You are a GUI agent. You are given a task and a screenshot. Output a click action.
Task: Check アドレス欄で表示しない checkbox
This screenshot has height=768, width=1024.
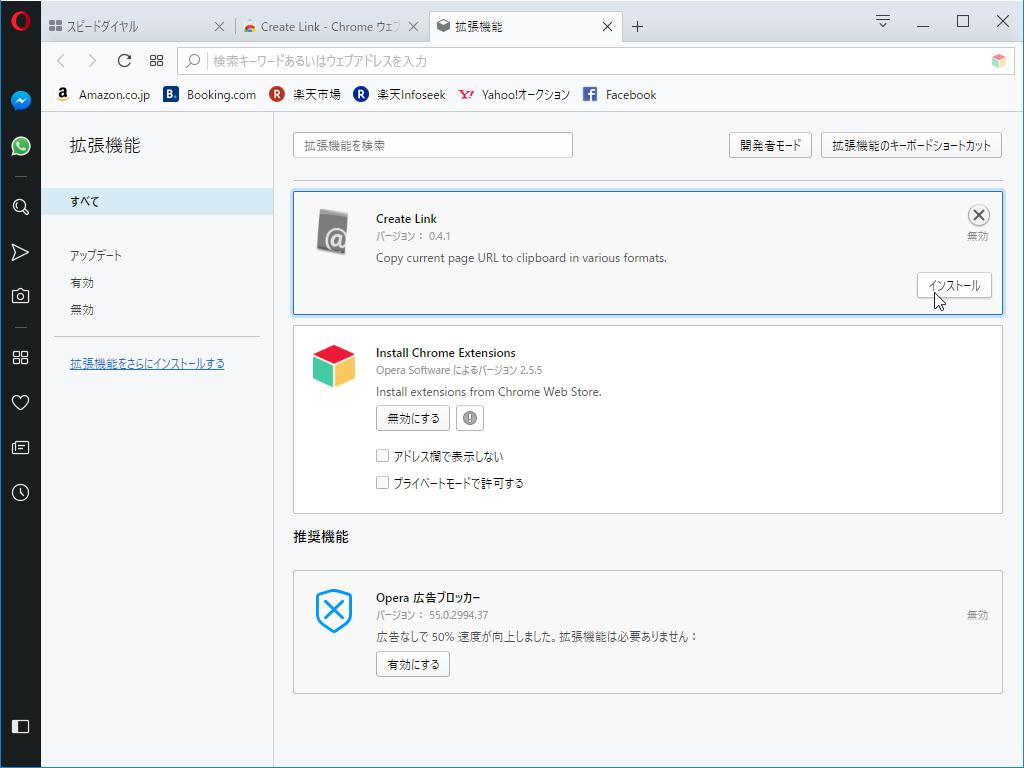(x=382, y=455)
